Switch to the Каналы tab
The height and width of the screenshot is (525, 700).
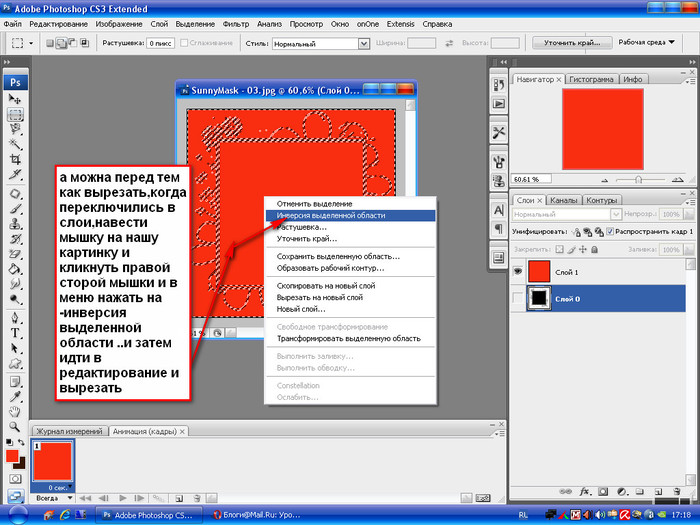tap(563, 200)
